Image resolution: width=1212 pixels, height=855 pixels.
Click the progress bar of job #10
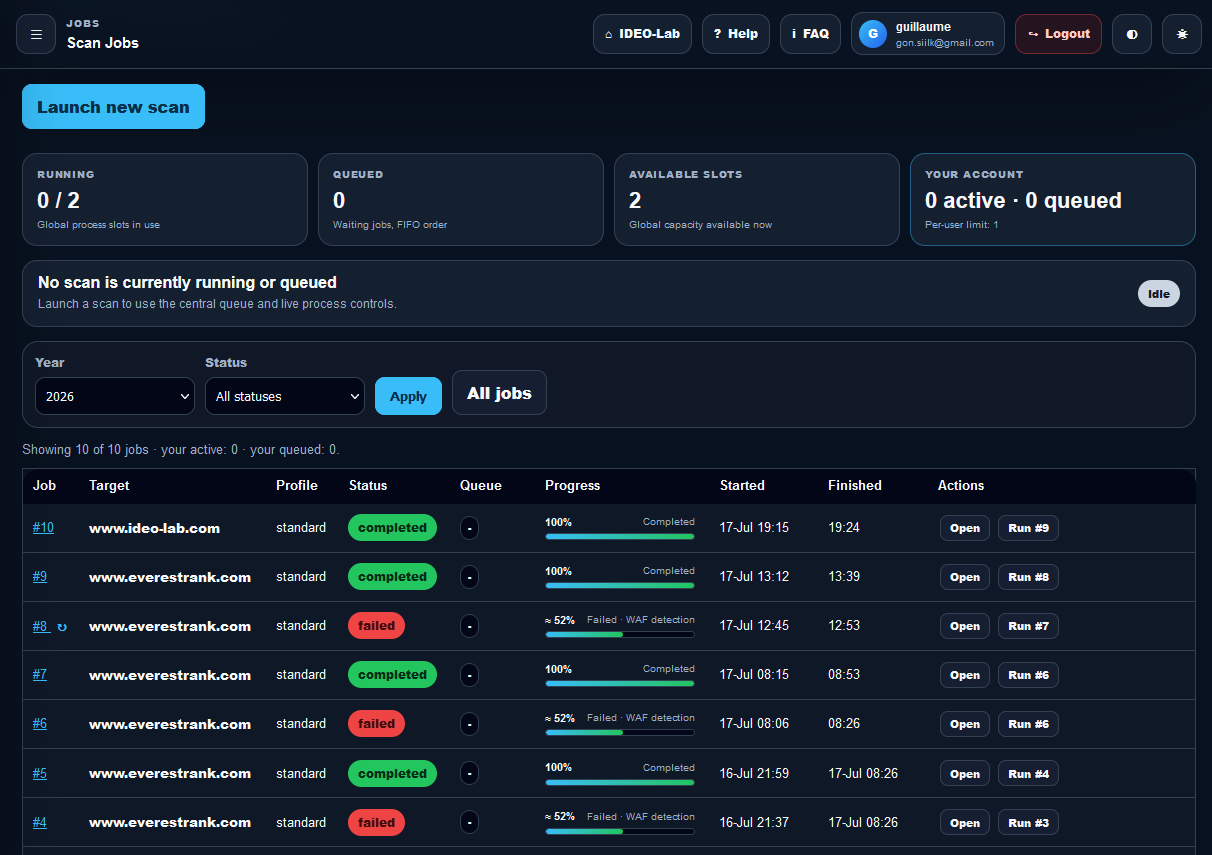(620, 537)
